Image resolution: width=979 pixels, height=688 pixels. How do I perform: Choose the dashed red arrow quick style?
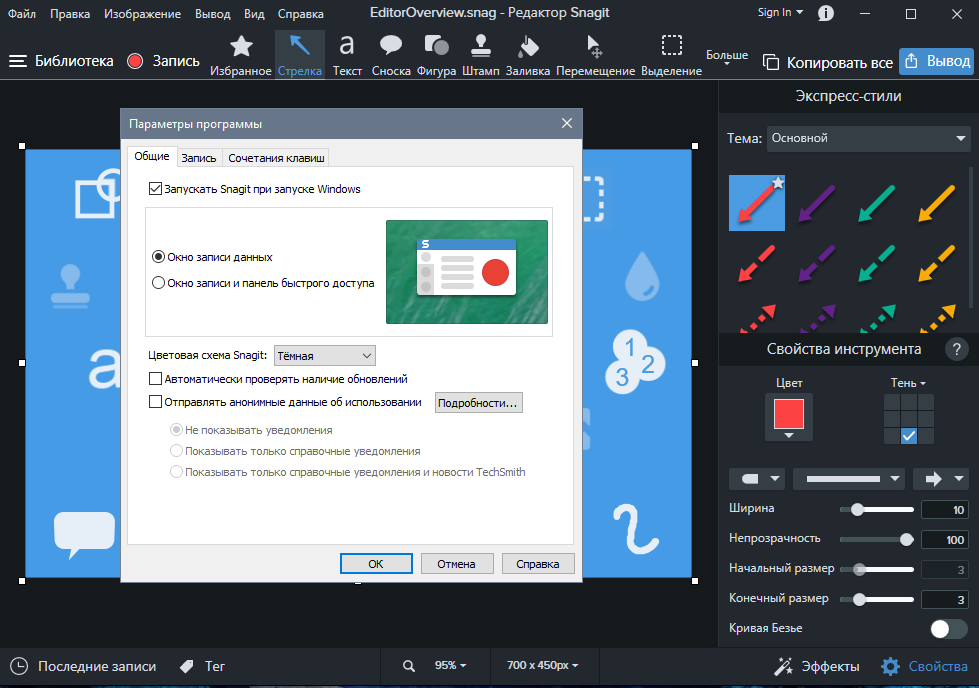click(x=757, y=263)
